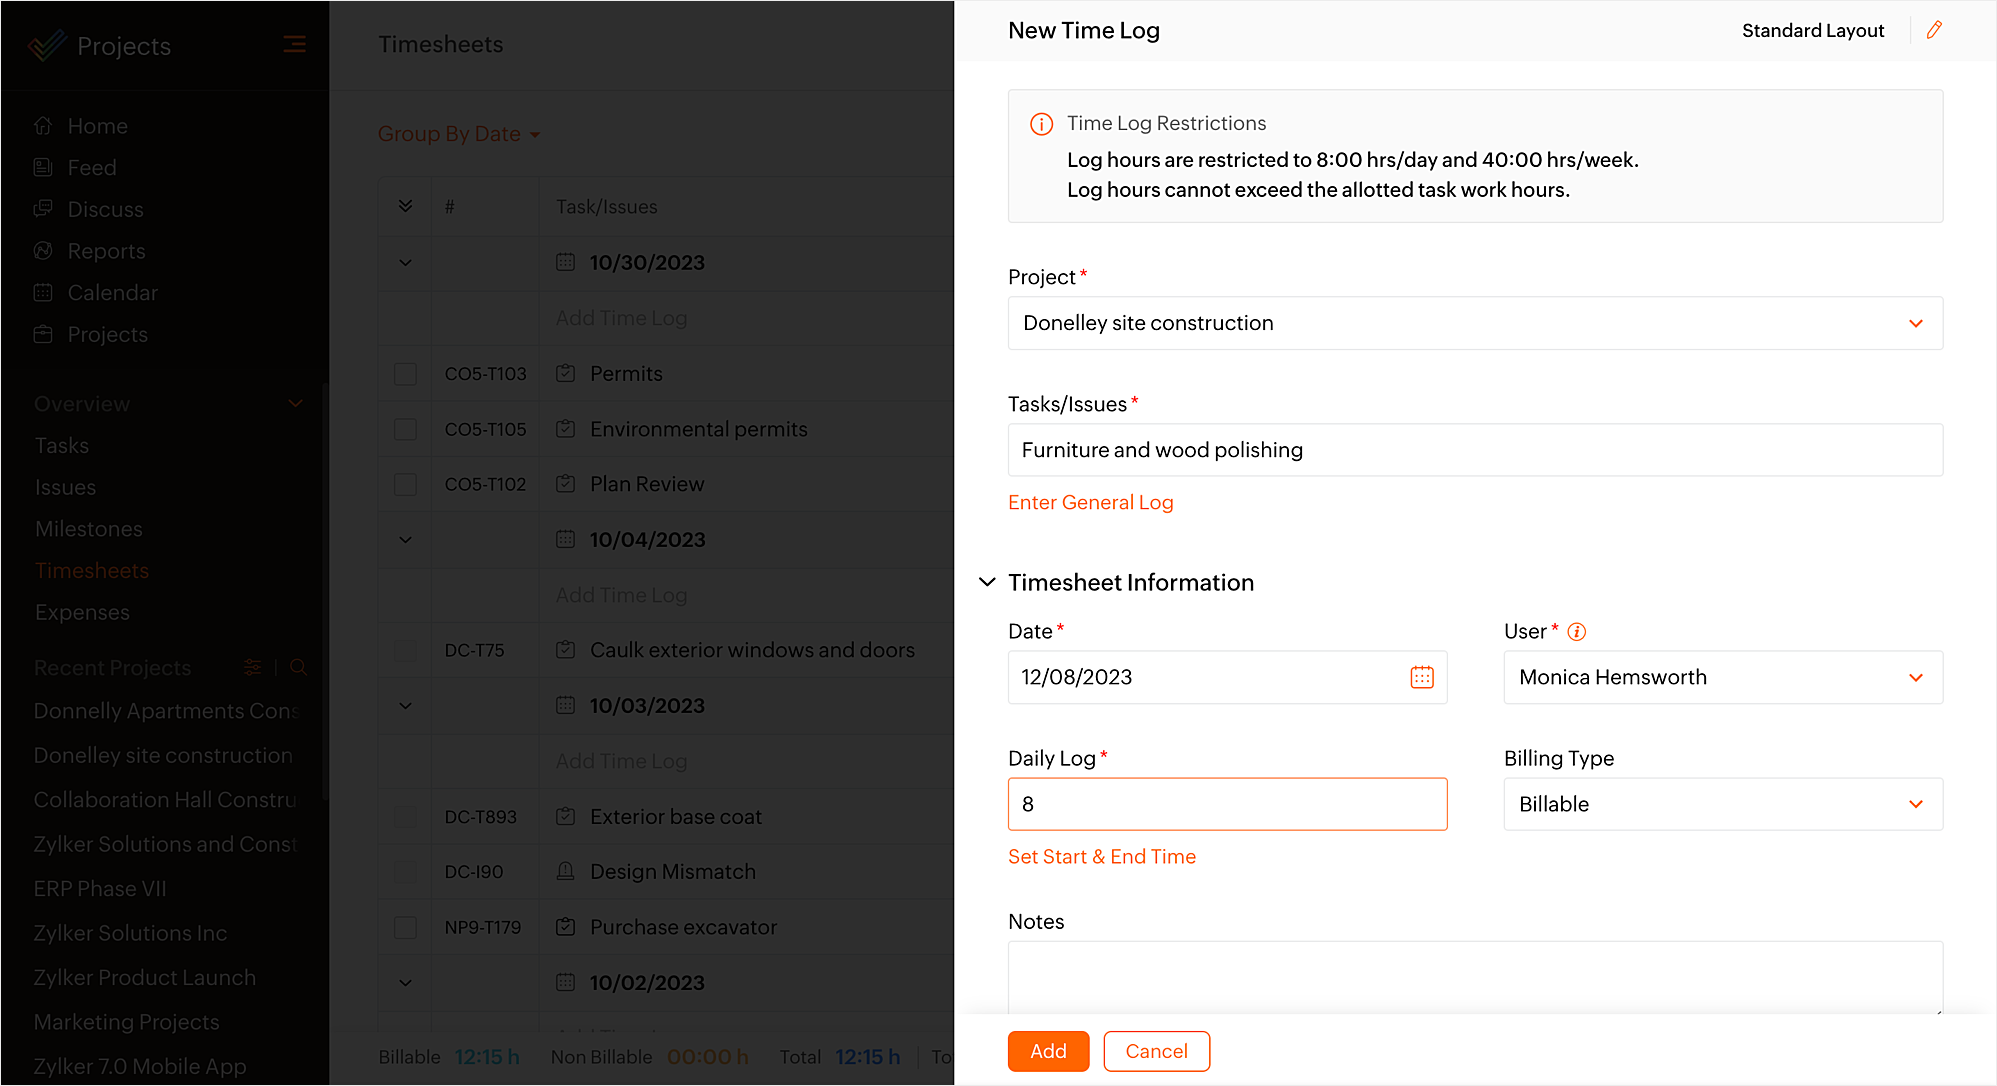Check the Environmental permits row checkbox

(x=405, y=429)
